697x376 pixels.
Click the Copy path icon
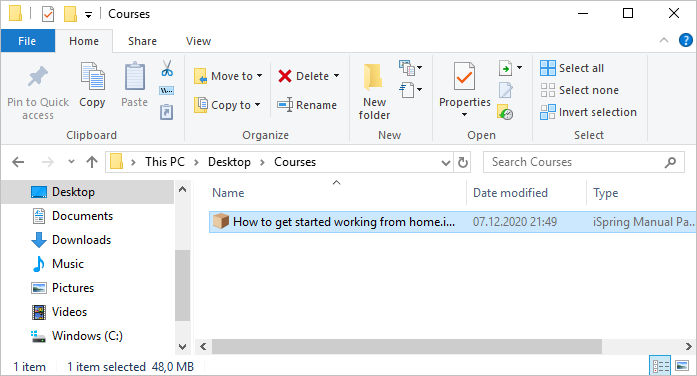tap(167, 91)
